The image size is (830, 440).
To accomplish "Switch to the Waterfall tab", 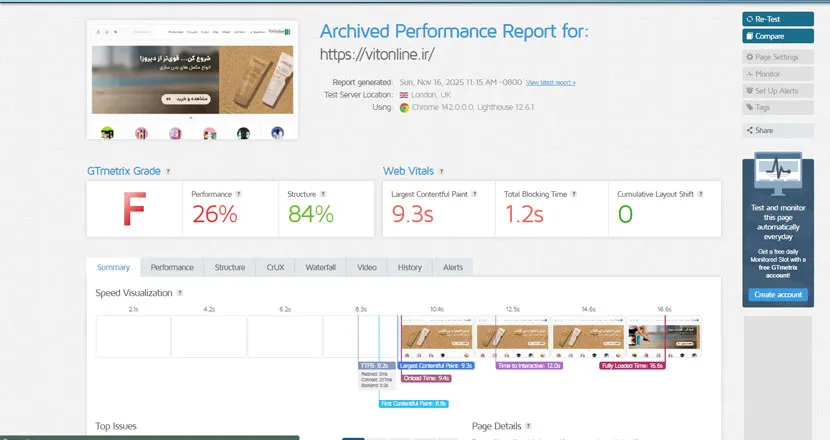I will [320, 267].
